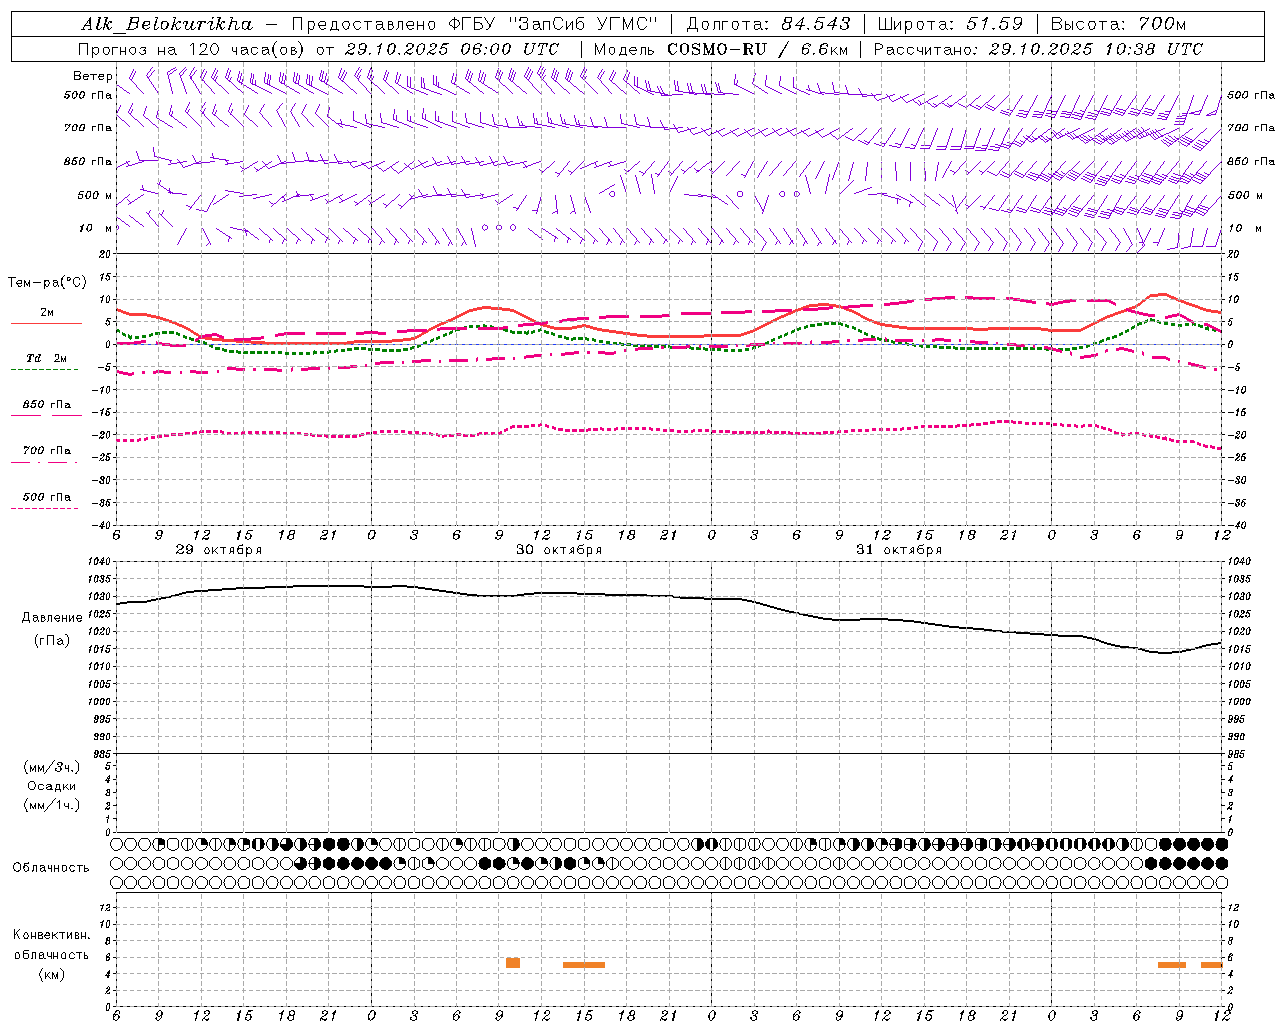Screen dimensions: 1280x1024
Task: Click the elevation label Высота: 700м
Action: (1118, 24)
